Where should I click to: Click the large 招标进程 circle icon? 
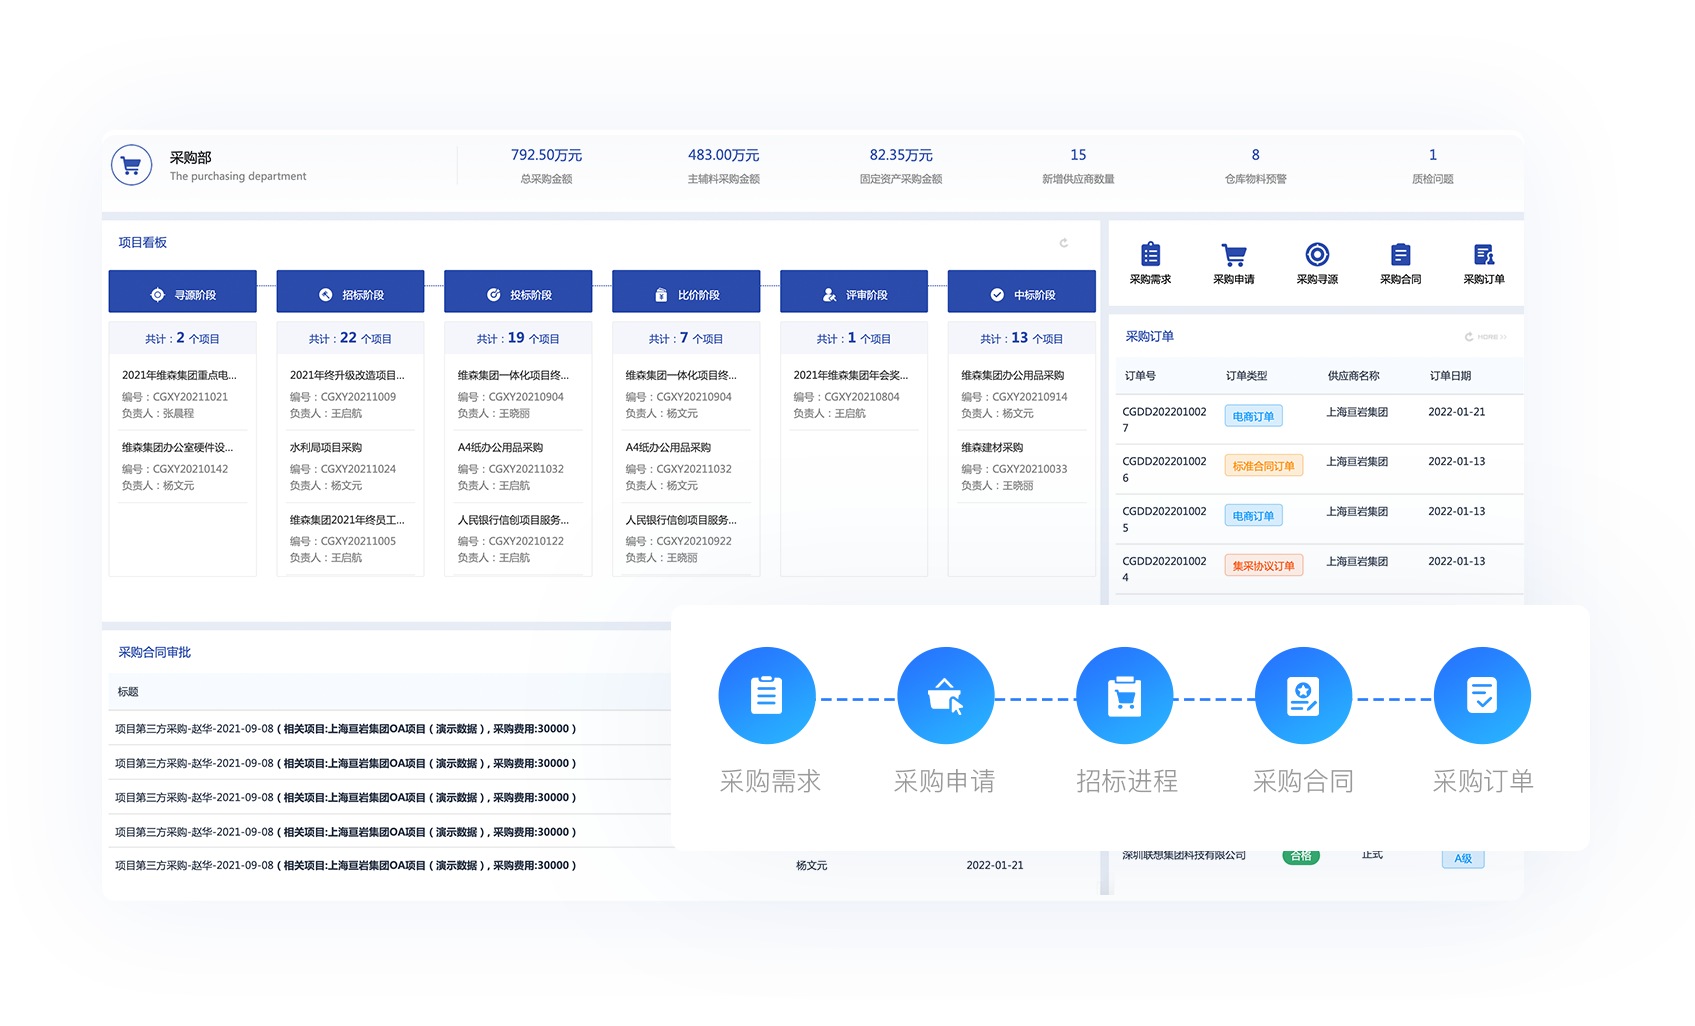click(1124, 696)
